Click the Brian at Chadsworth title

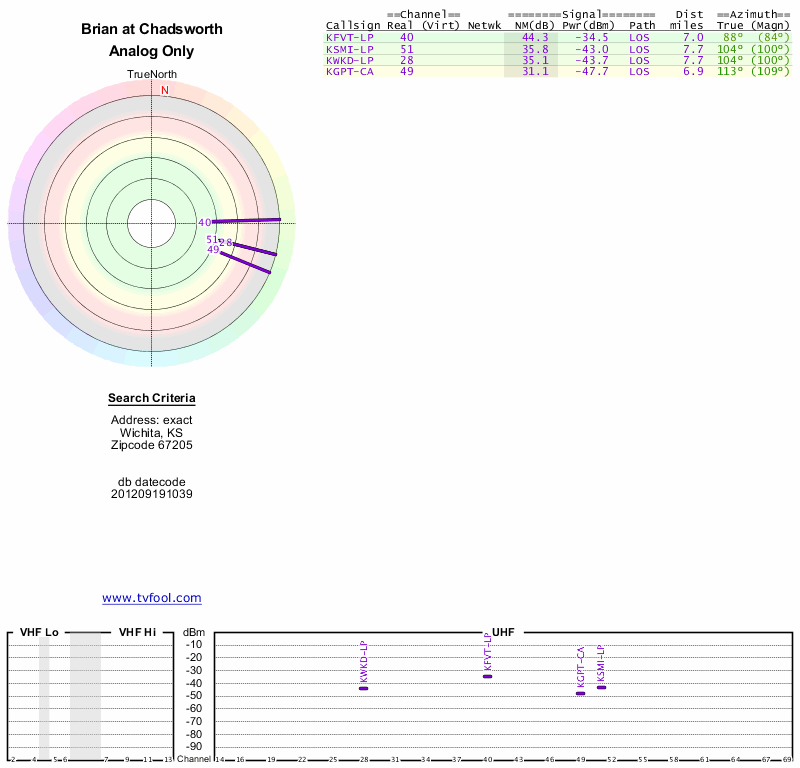(x=152, y=29)
